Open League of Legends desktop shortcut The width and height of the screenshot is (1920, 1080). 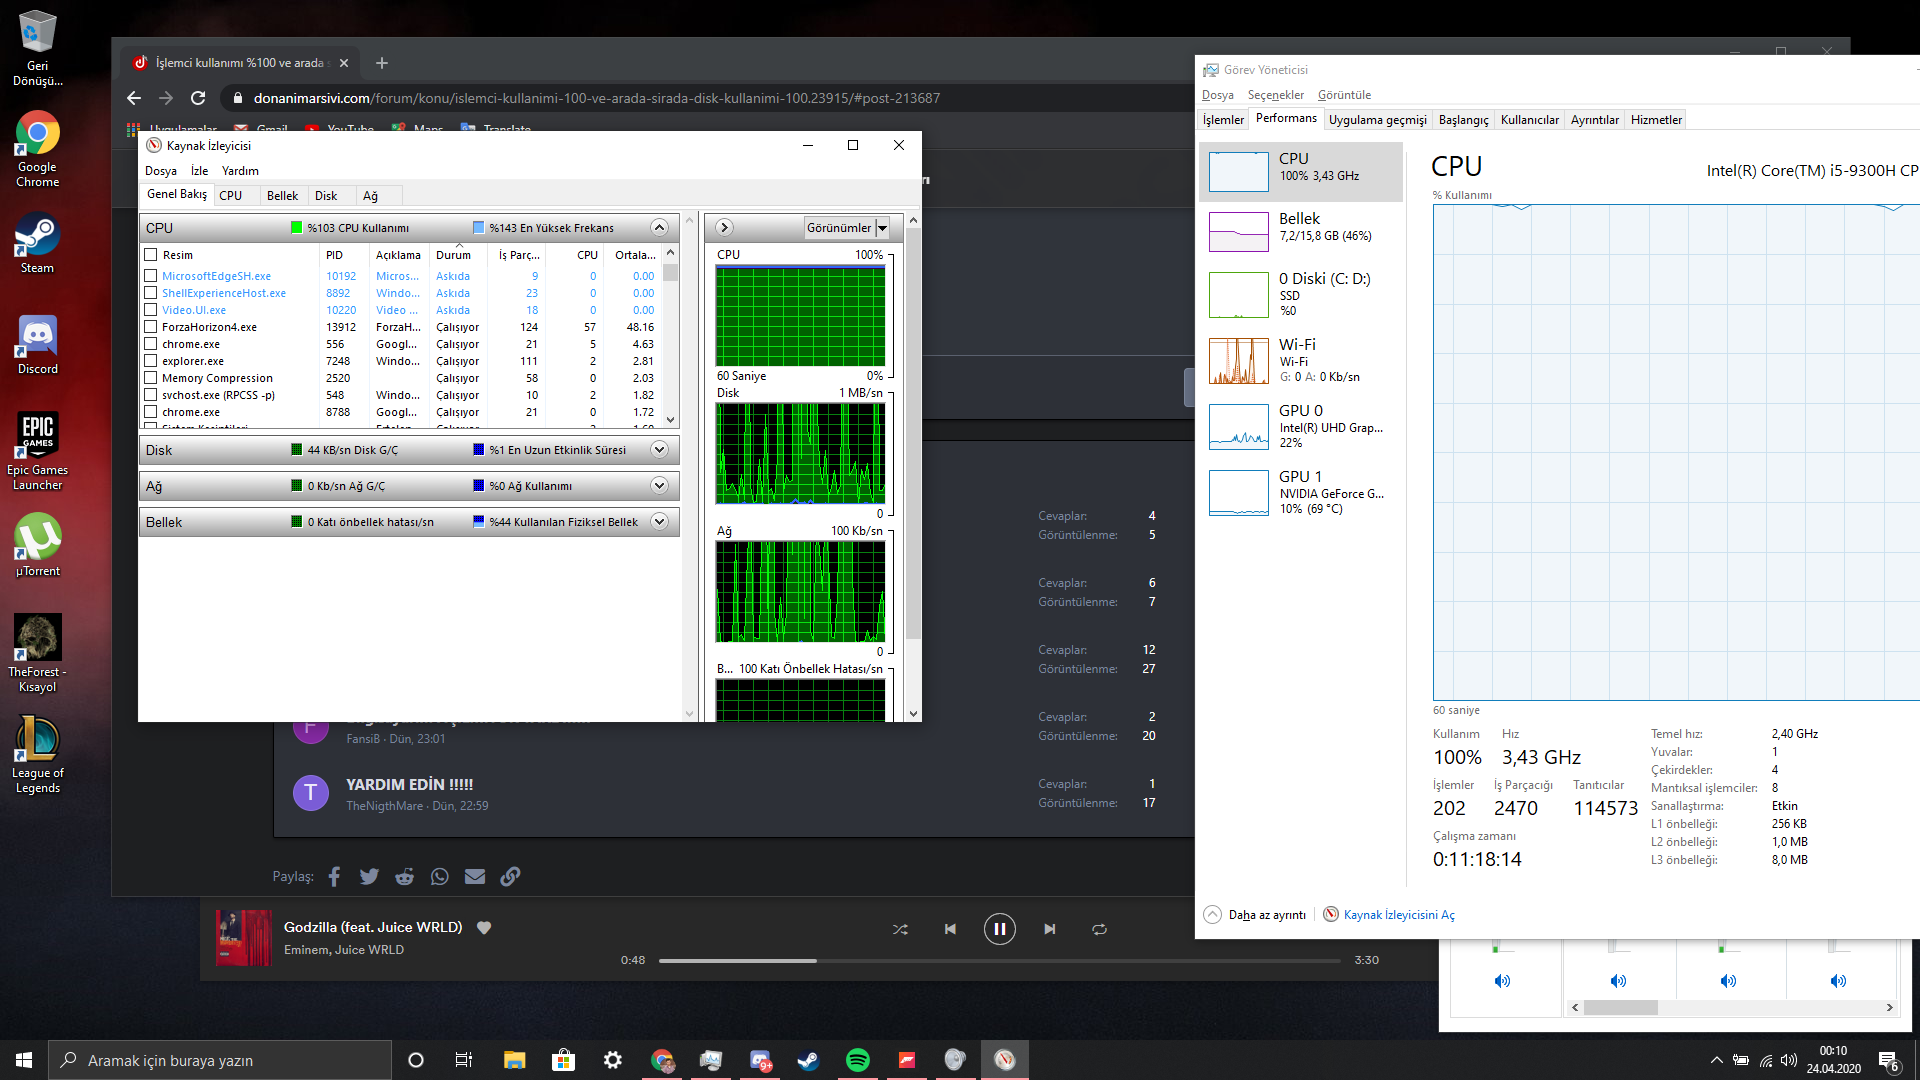37,755
